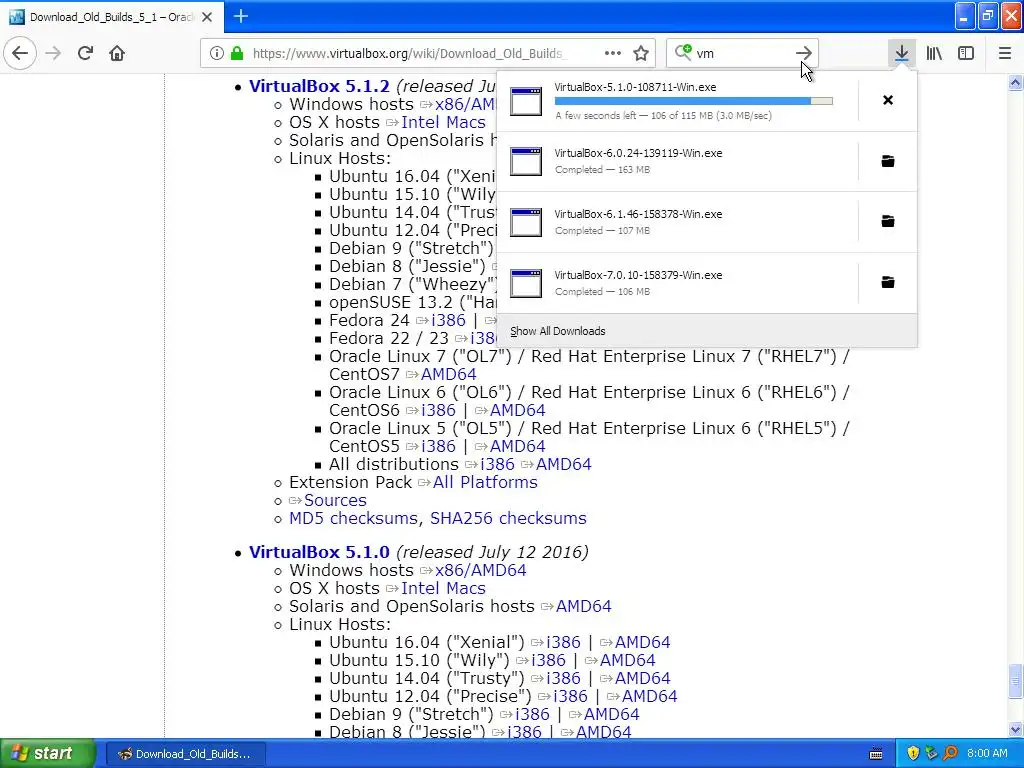
Task: Click Intel Macs link under VirtualBox 5.1.0
Action: (443, 588)
